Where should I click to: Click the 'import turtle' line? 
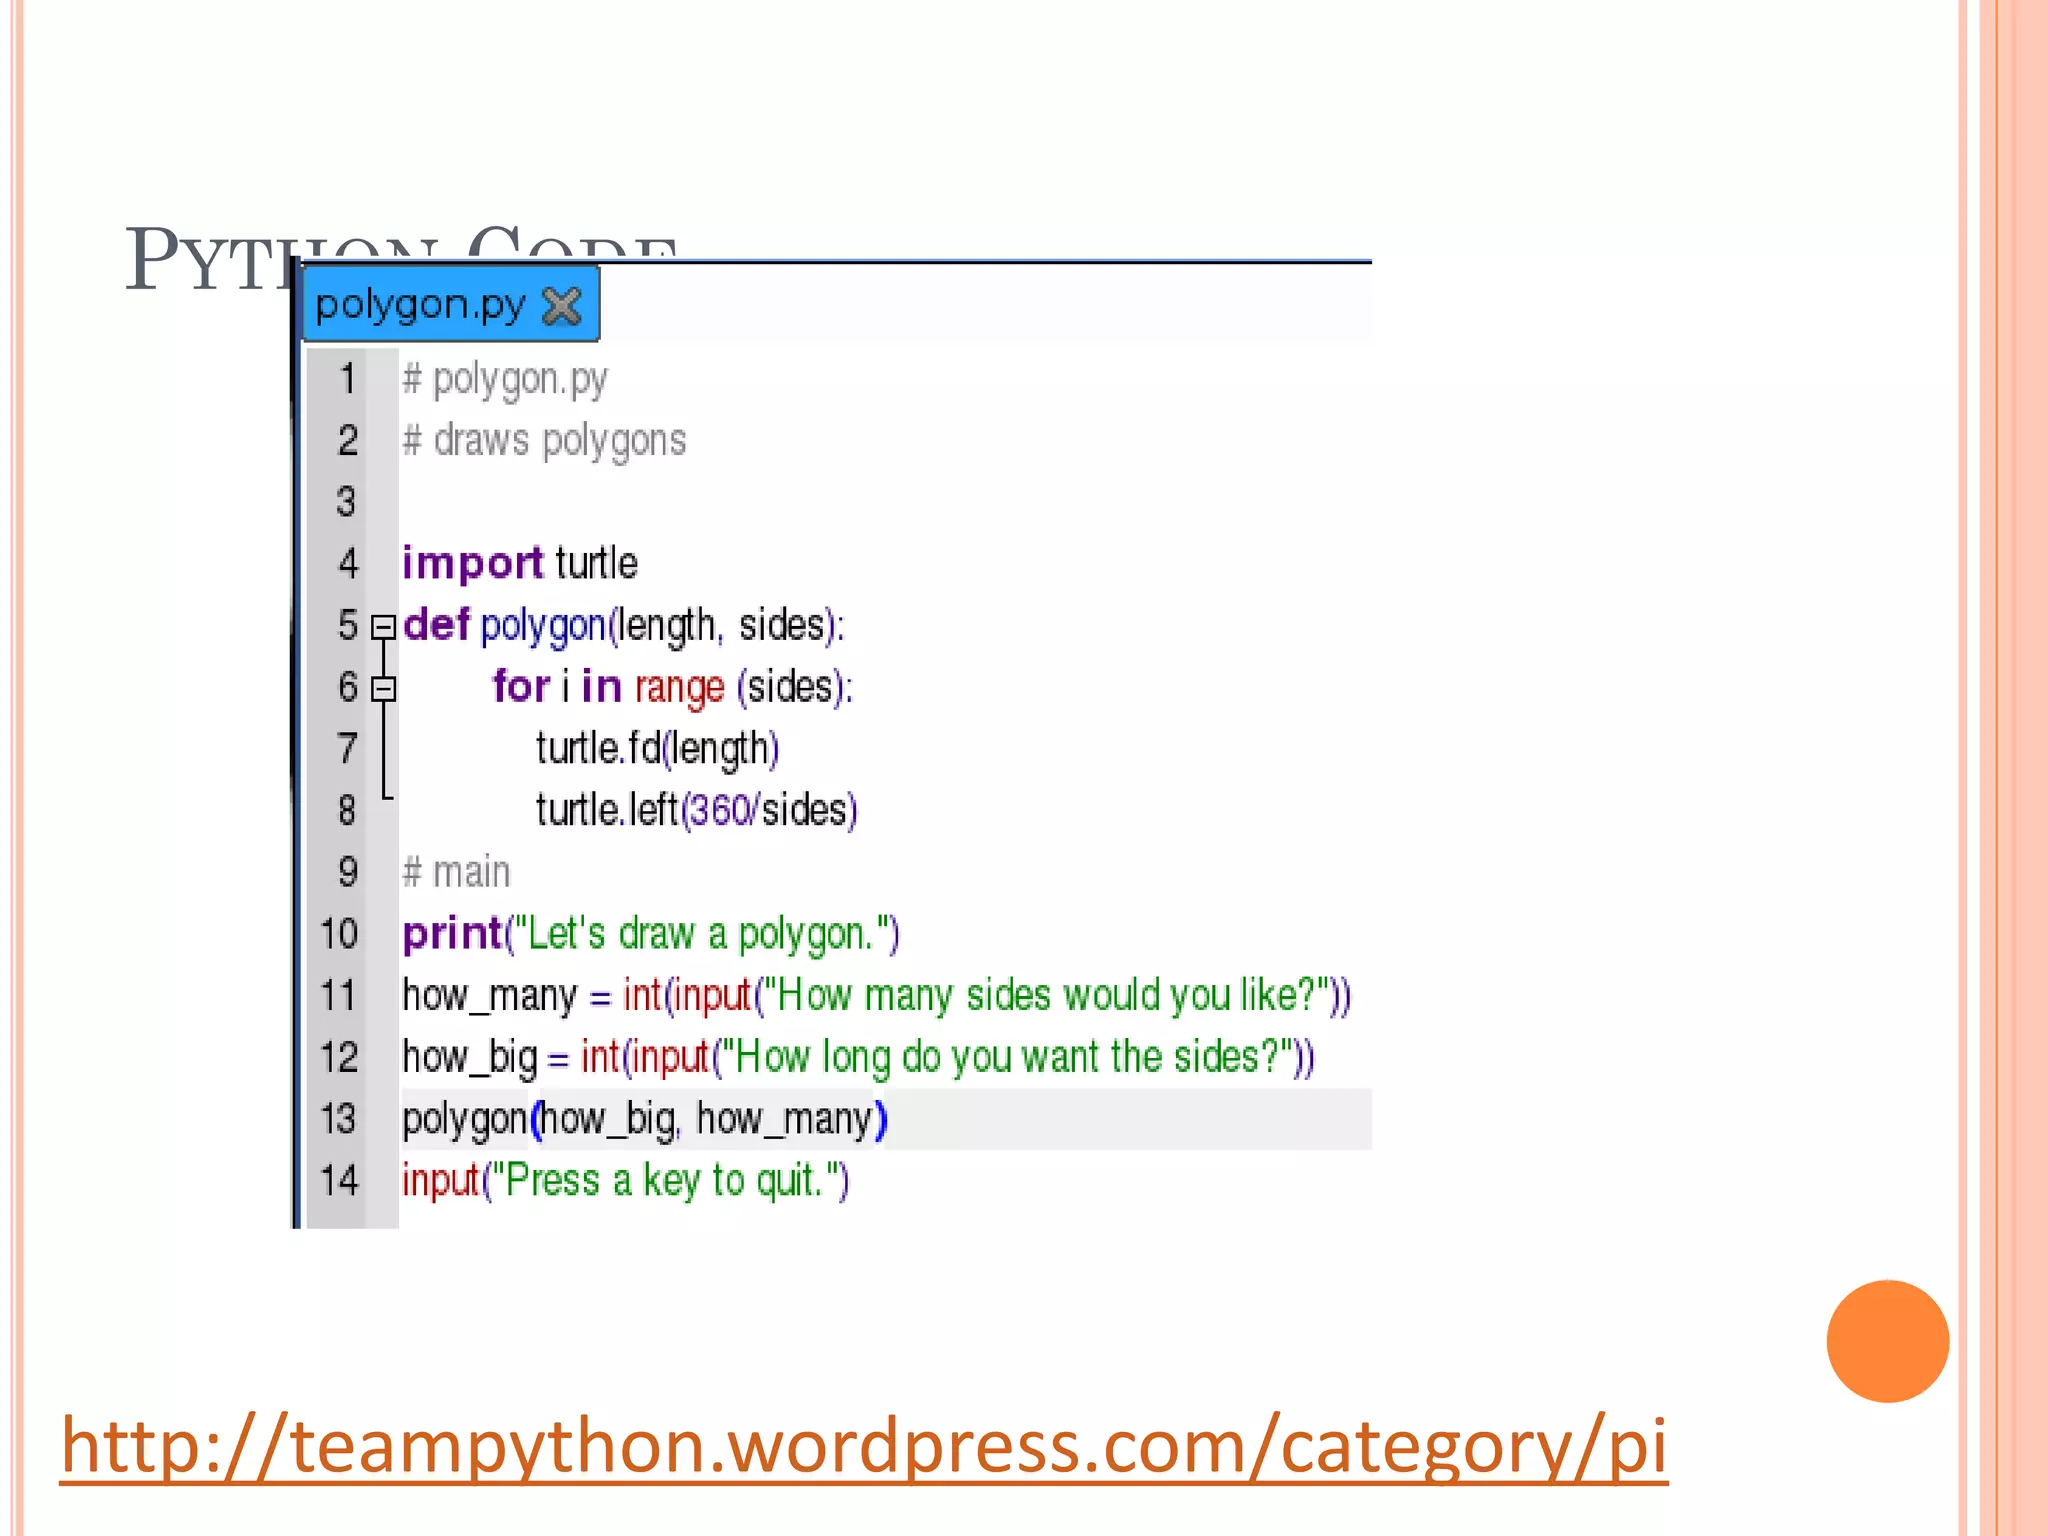coord(520,564)
